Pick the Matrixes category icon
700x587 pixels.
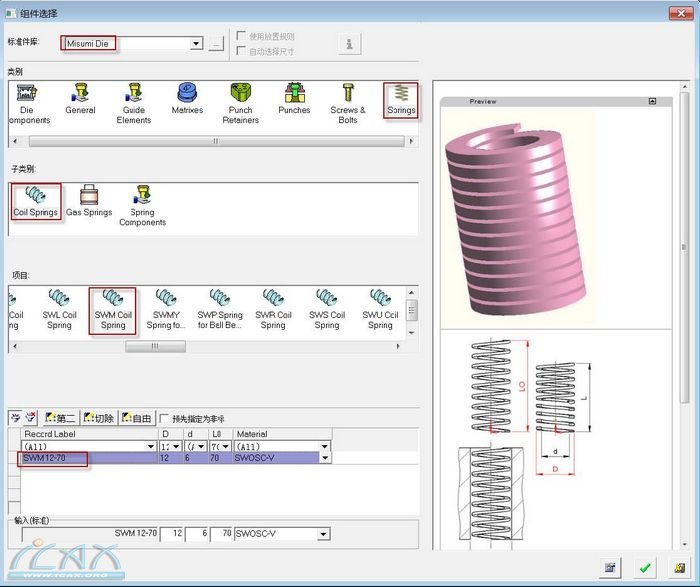[x=187, y=98]
